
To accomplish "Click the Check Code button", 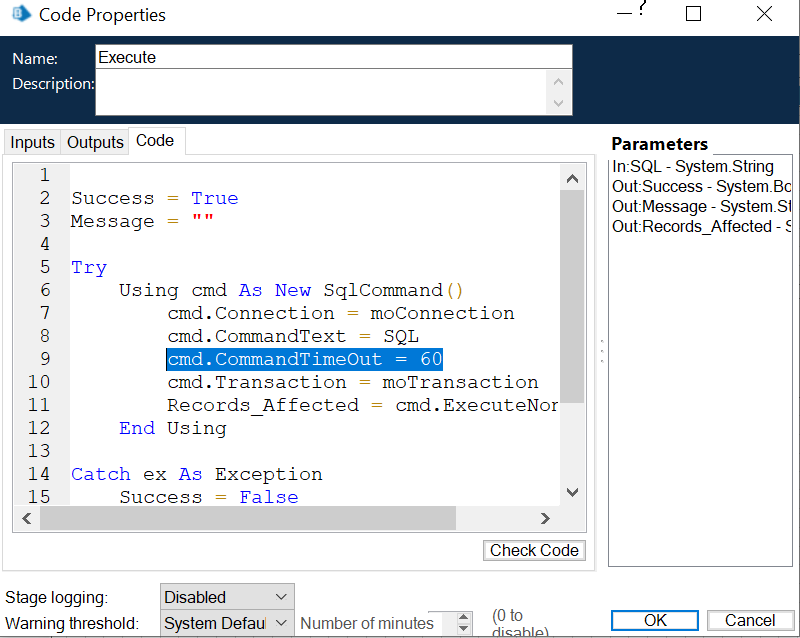I will (534, 550).
